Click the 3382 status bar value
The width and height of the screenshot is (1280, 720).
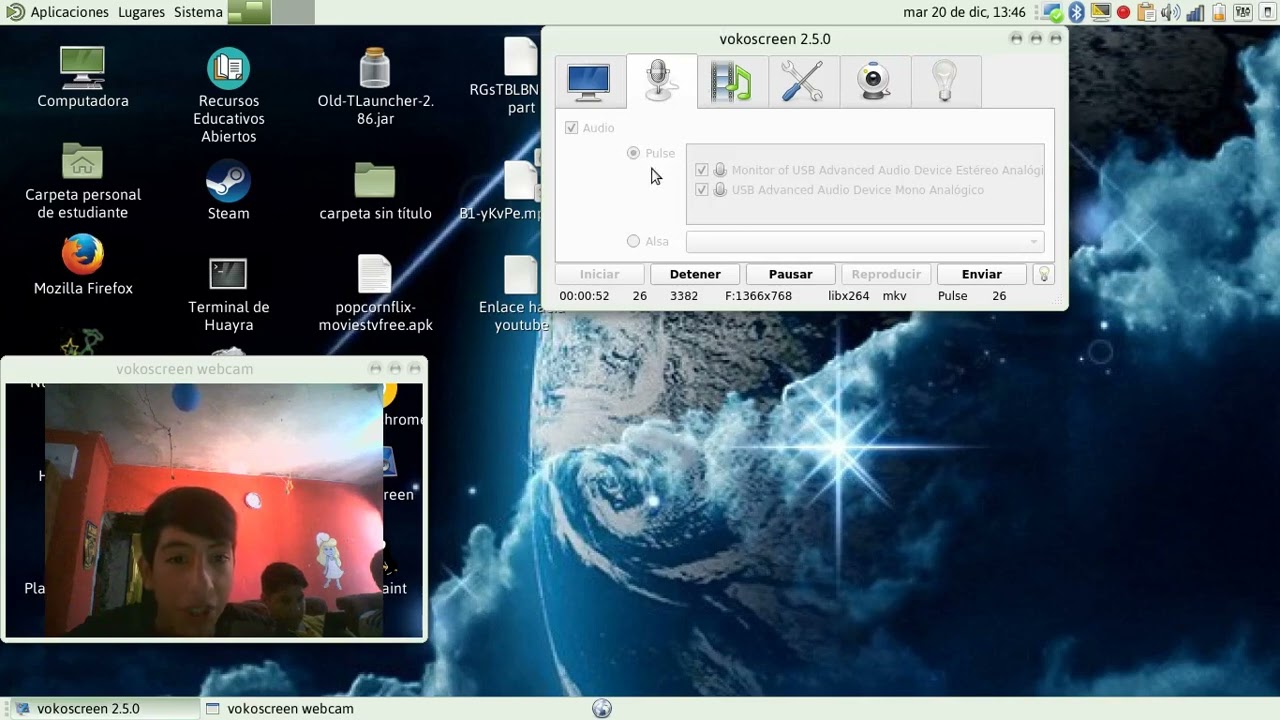point(684,296)
